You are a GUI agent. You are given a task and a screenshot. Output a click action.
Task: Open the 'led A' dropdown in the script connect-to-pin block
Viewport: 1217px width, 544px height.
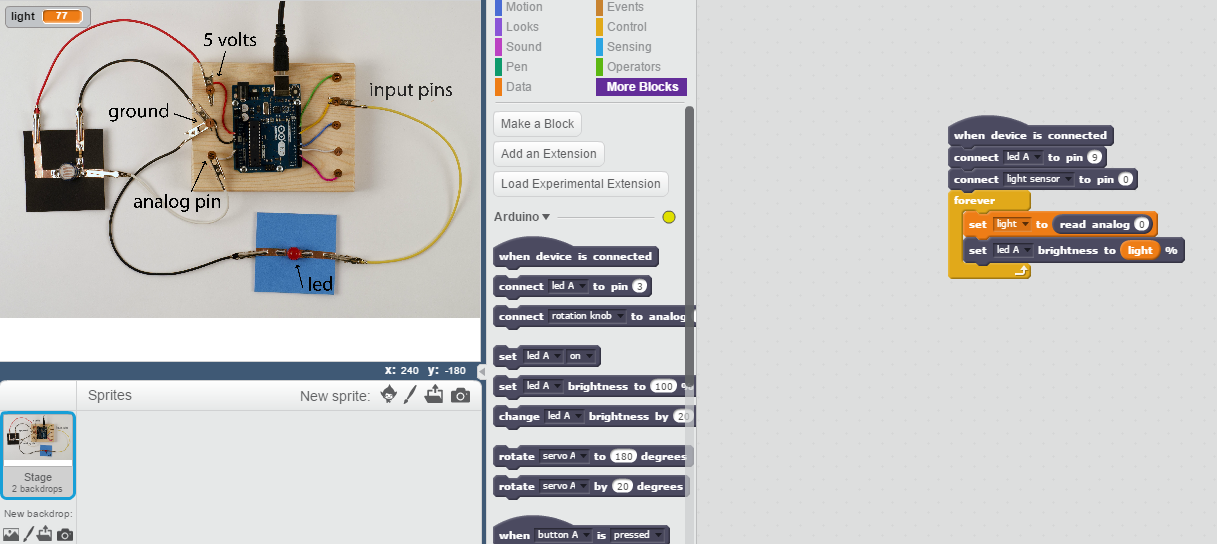[x=1024, y=157]
